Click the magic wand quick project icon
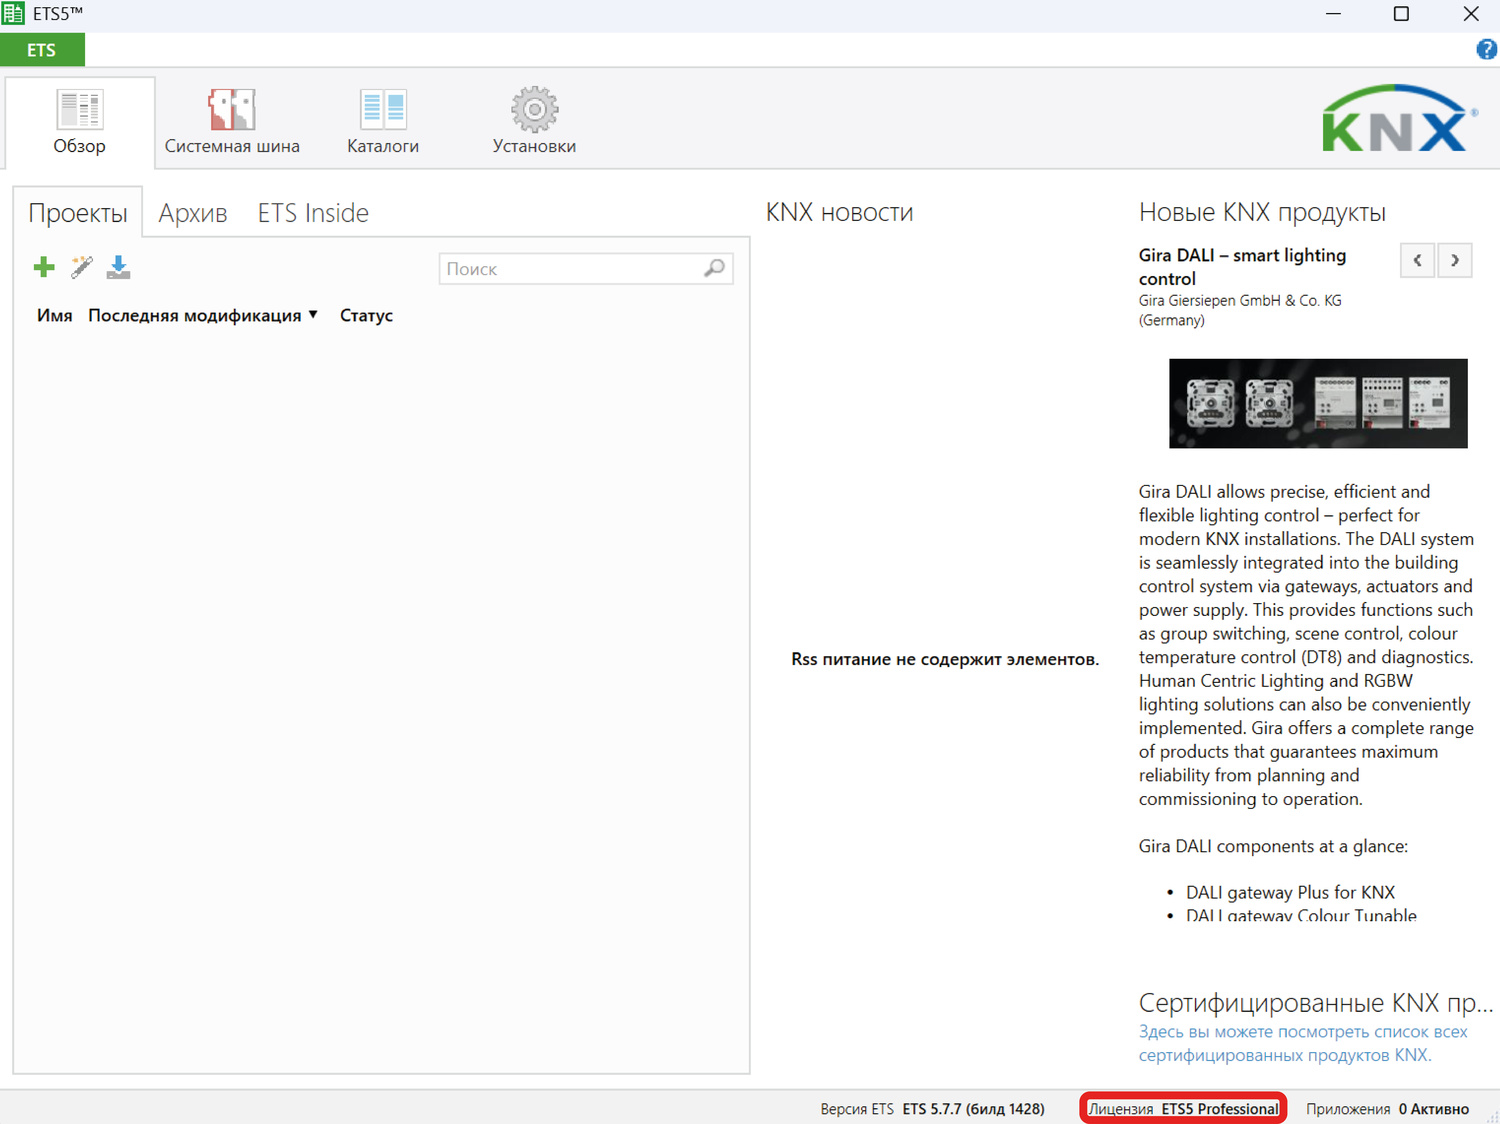The image size is (1500, 1124). click(x=81, y=267)
